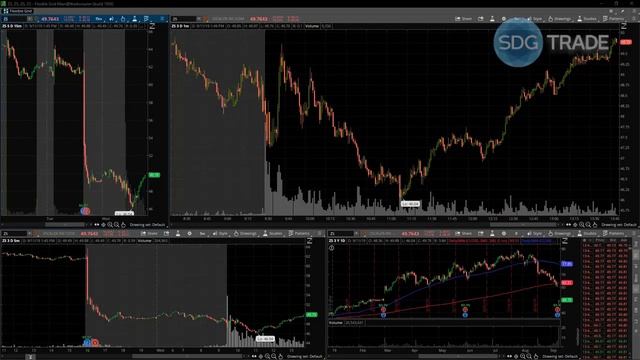Click zoom-in magnifier below top-right chart

[x=582, y=225]
